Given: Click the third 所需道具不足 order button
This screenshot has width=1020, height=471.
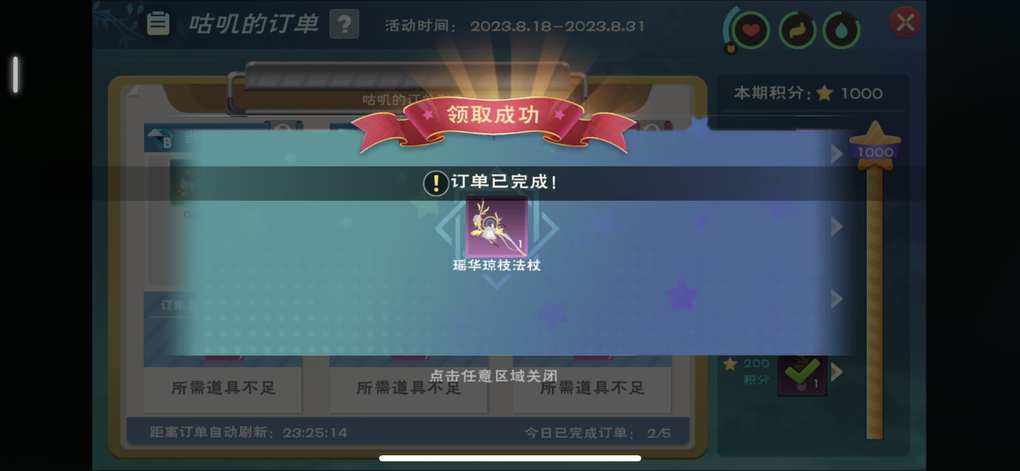Looking at the screenshot, I should pos(593,389).
